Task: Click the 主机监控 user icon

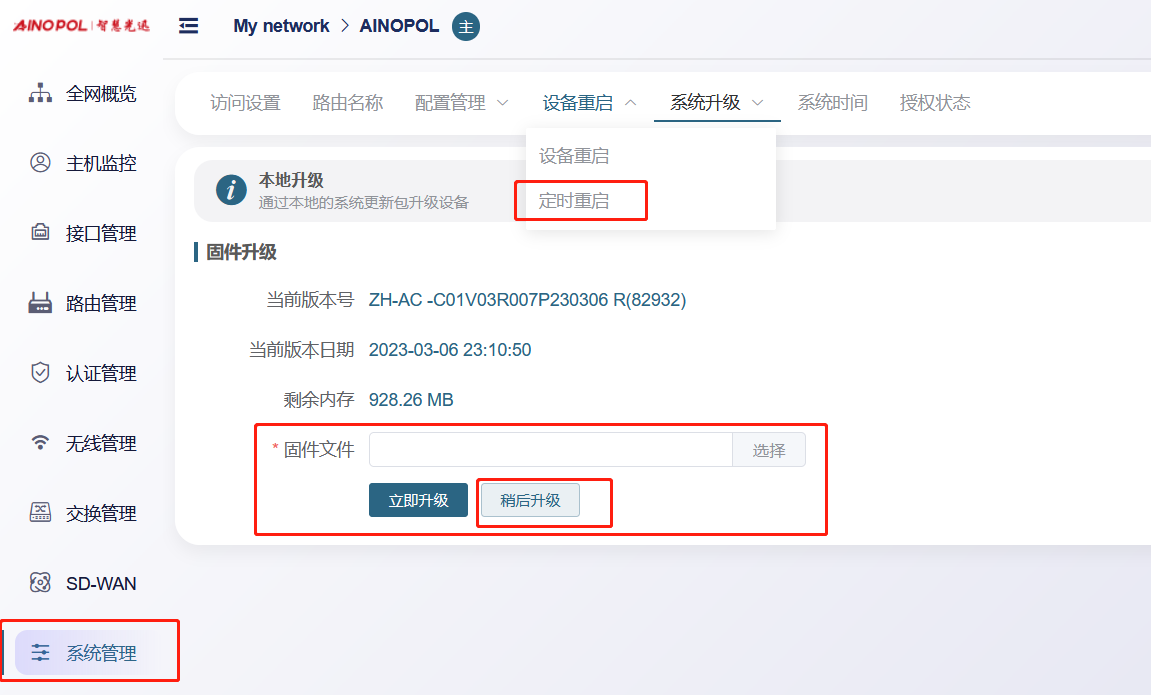Action: pos(40,163)
